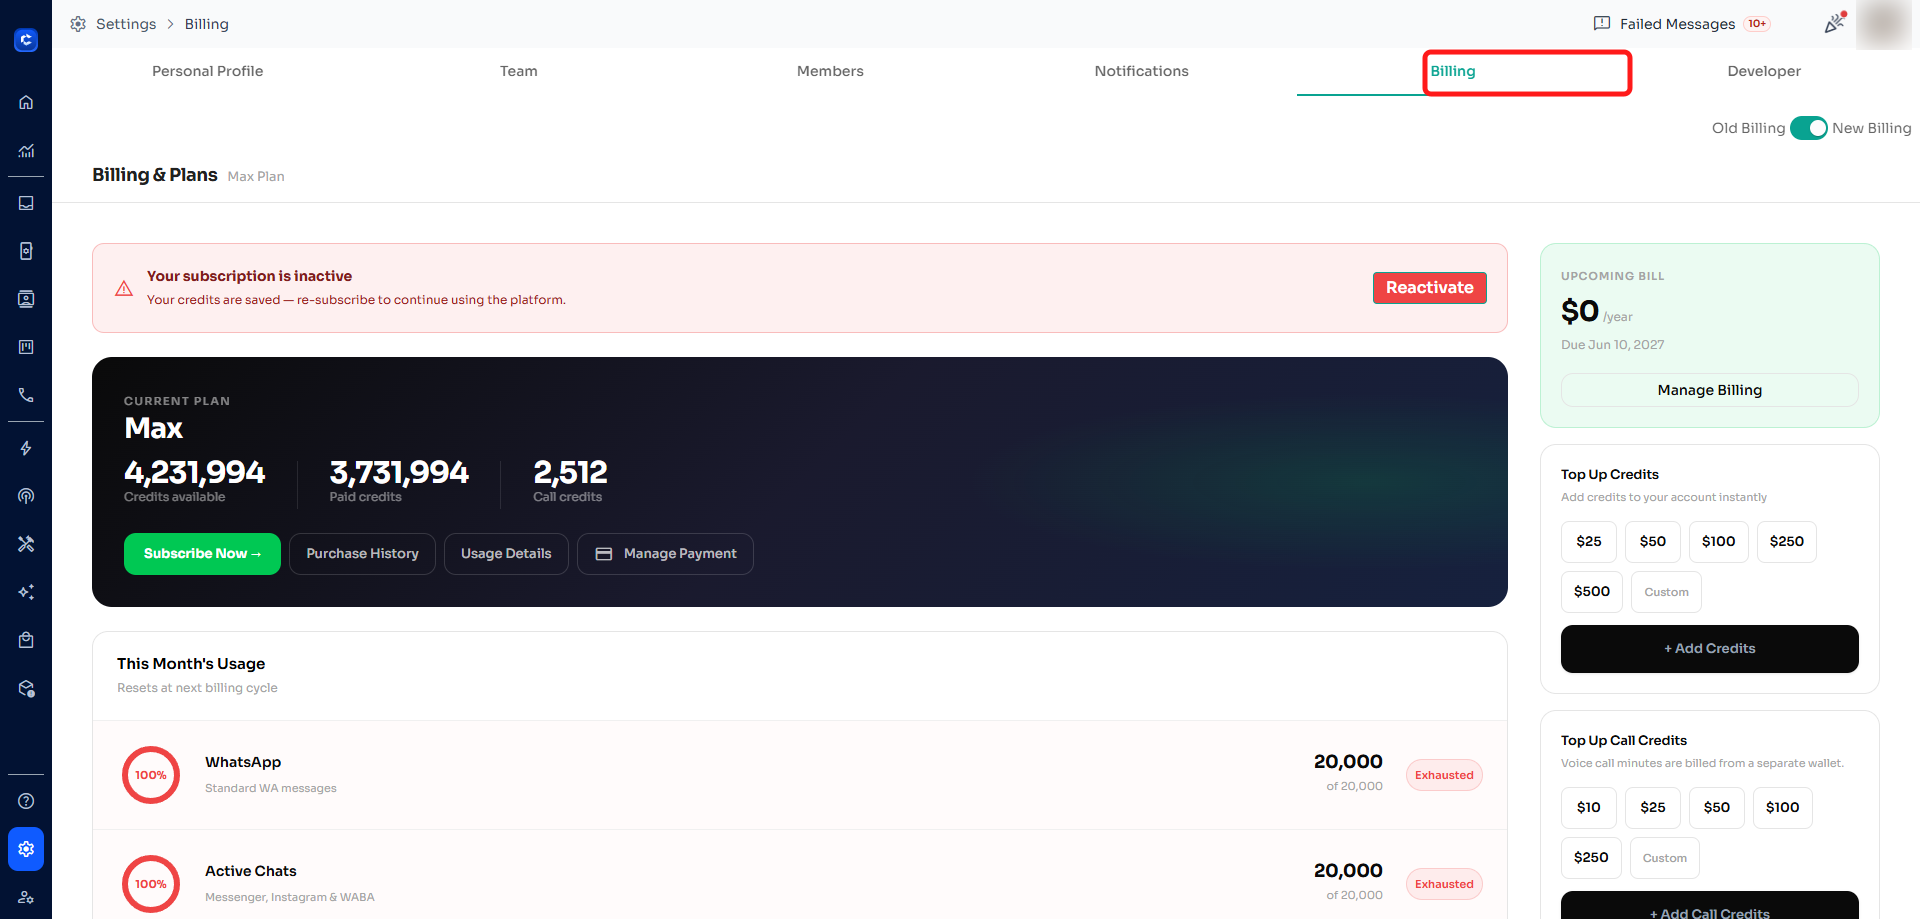
Task: Select the $50 call credits option
Action: tap(1717, 808)
